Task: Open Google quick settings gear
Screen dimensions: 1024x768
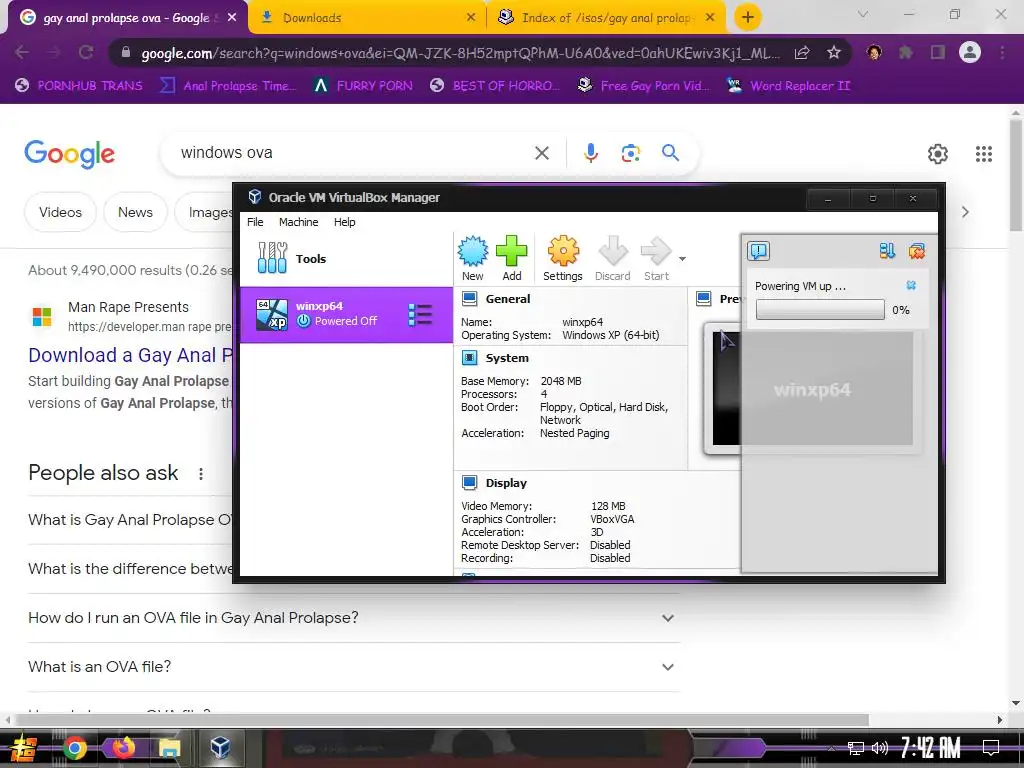Action: point(938,154)
